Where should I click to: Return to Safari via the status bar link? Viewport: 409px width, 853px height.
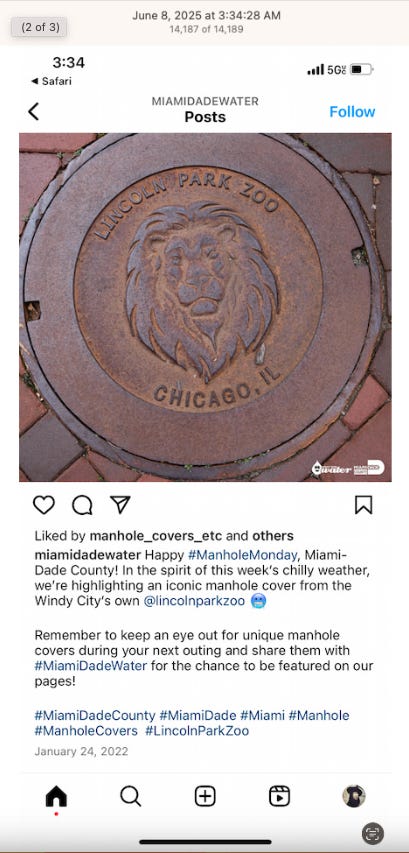point(51,81)
